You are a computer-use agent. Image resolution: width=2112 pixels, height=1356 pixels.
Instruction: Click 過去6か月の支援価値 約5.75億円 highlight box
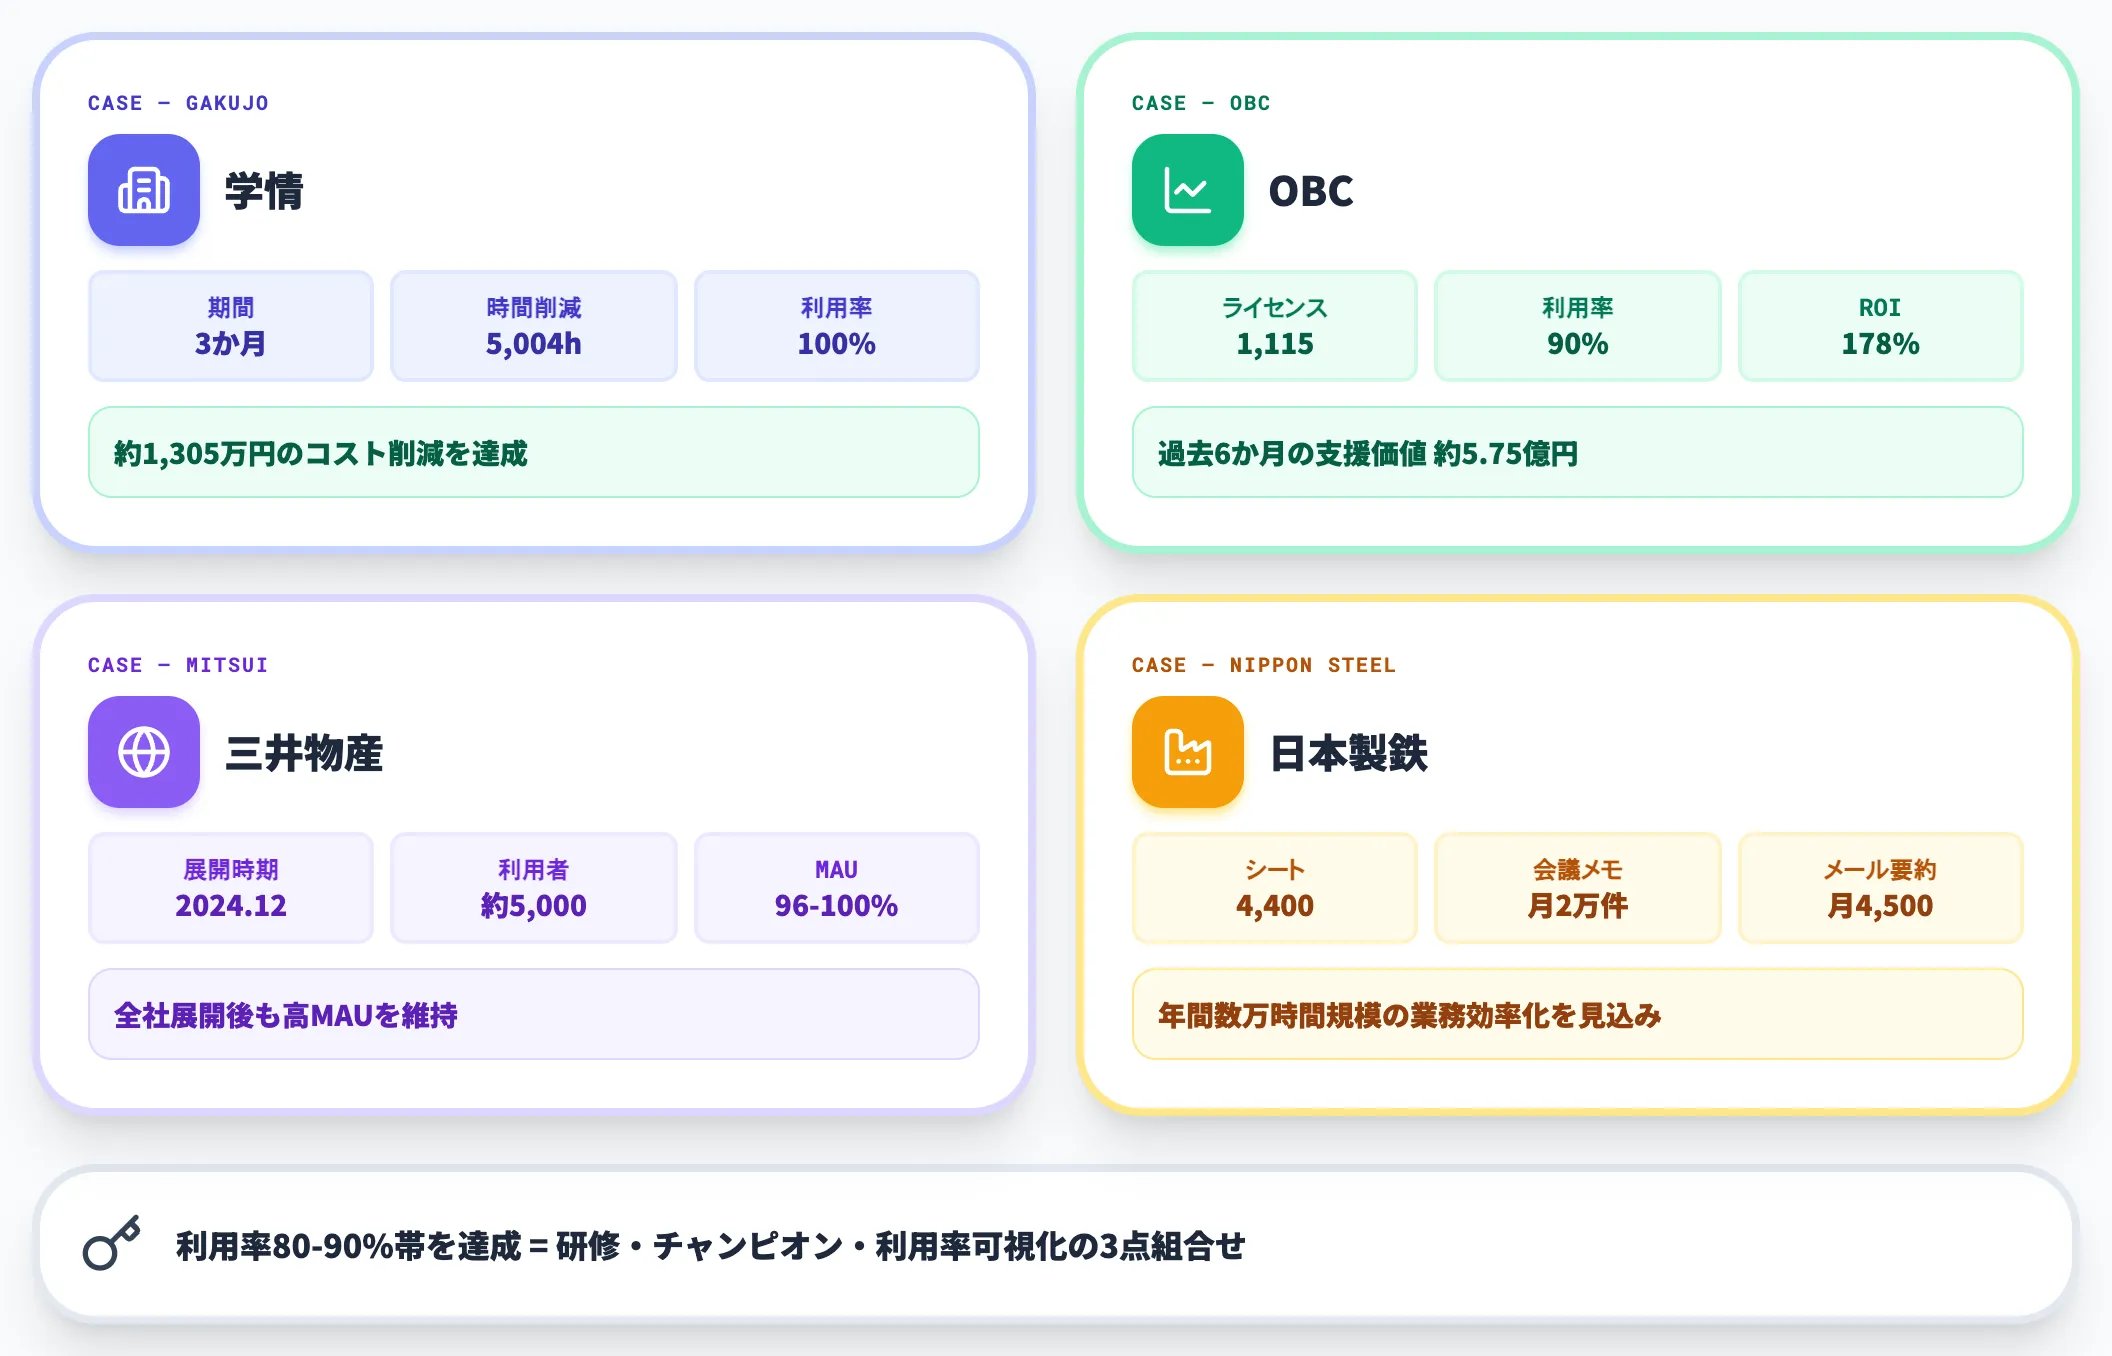(1578, 452)
